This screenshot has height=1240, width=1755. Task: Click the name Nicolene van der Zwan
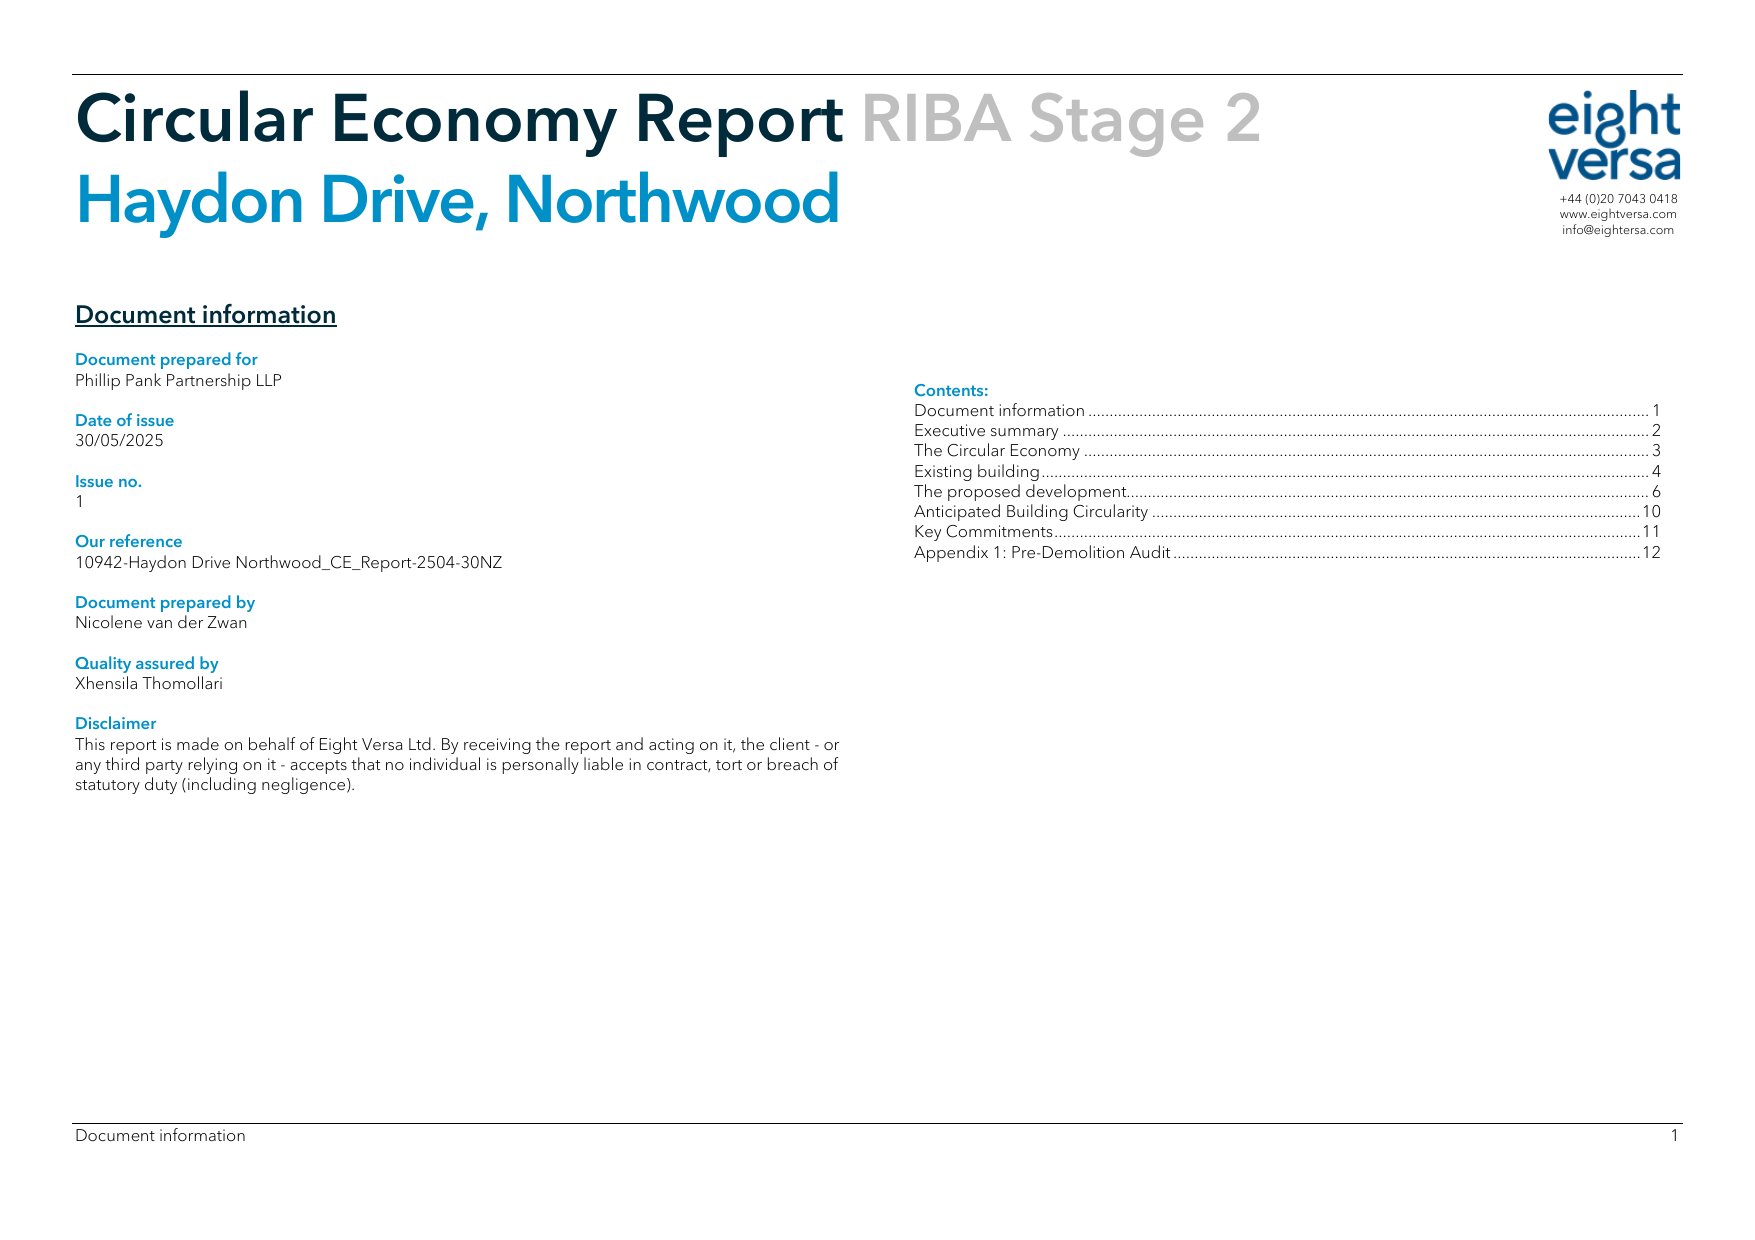(161, 623)
